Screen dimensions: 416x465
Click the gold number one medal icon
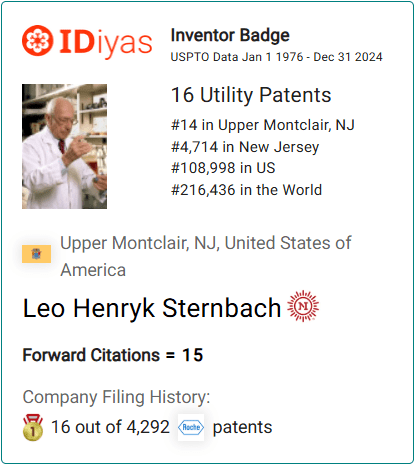pos(33,427)
